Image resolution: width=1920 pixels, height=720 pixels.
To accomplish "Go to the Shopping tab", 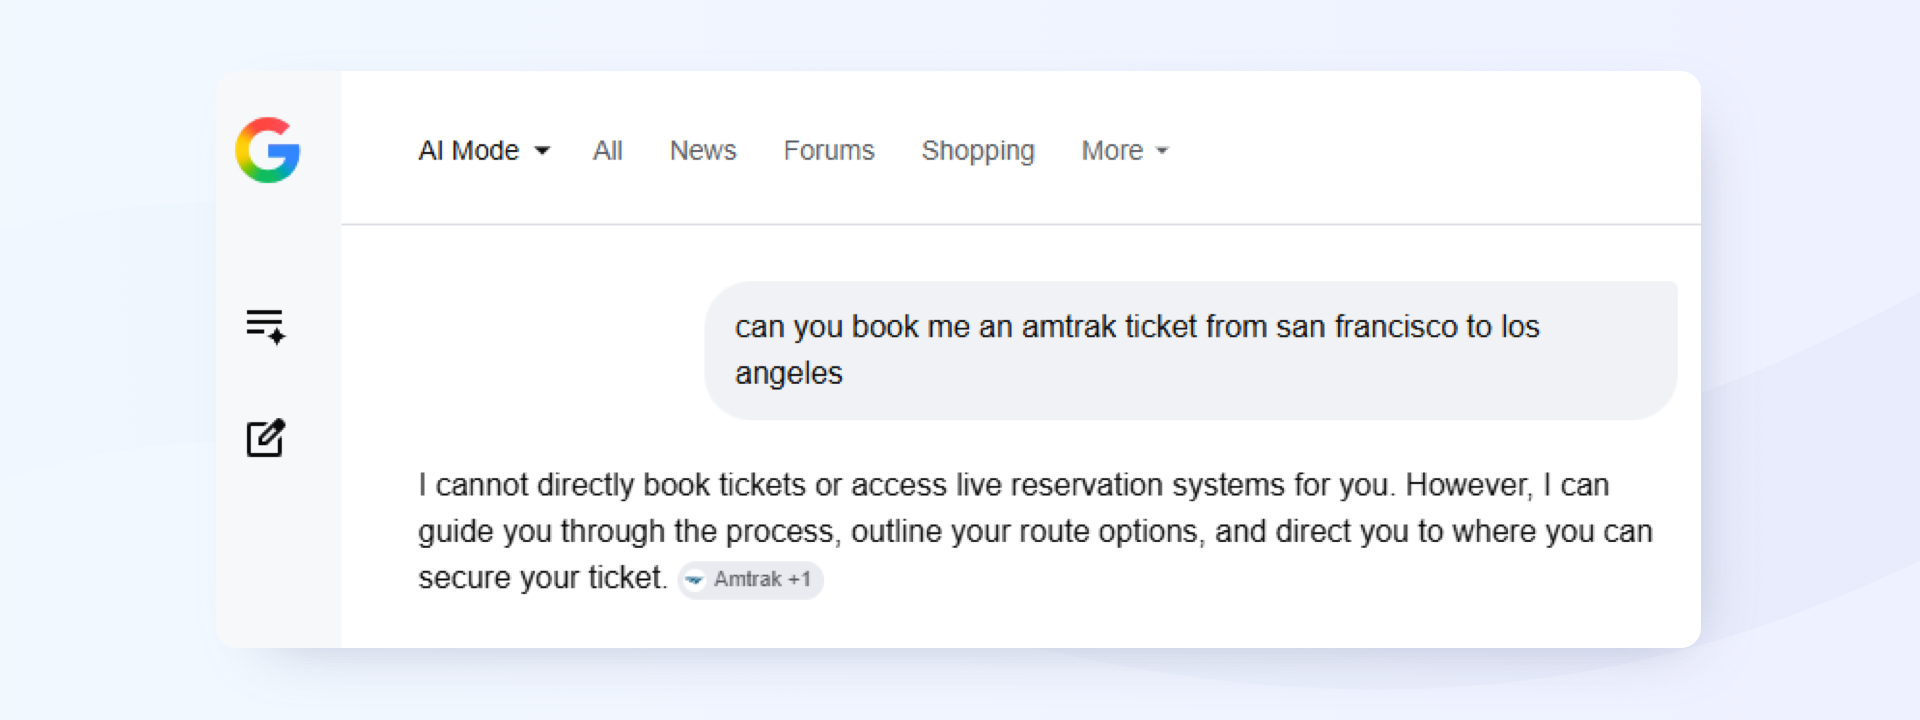I will click(978, 151).
